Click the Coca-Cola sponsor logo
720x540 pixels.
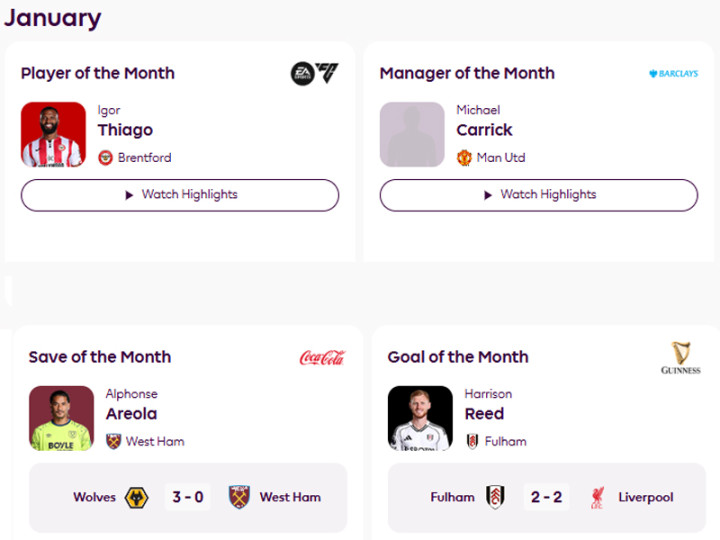322,357
